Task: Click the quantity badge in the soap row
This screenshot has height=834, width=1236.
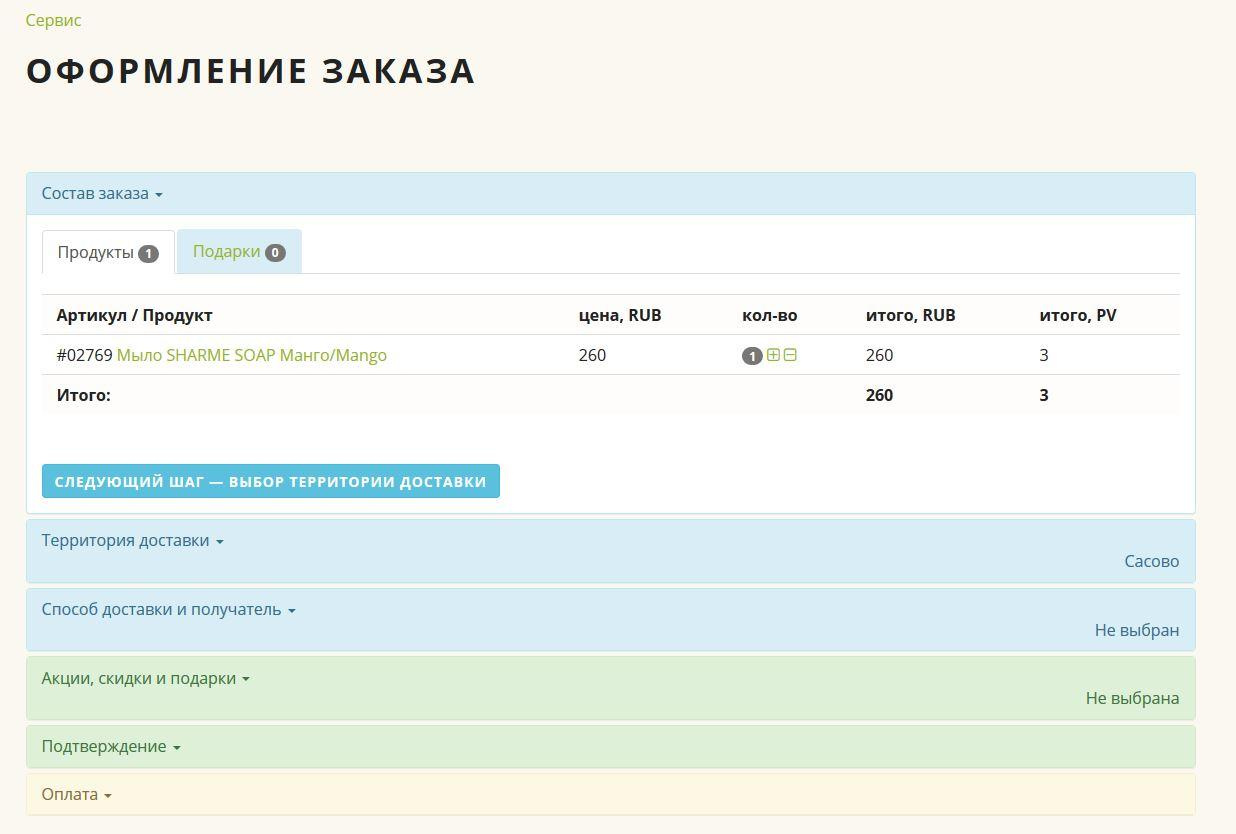Action: (x=752, y=356)
